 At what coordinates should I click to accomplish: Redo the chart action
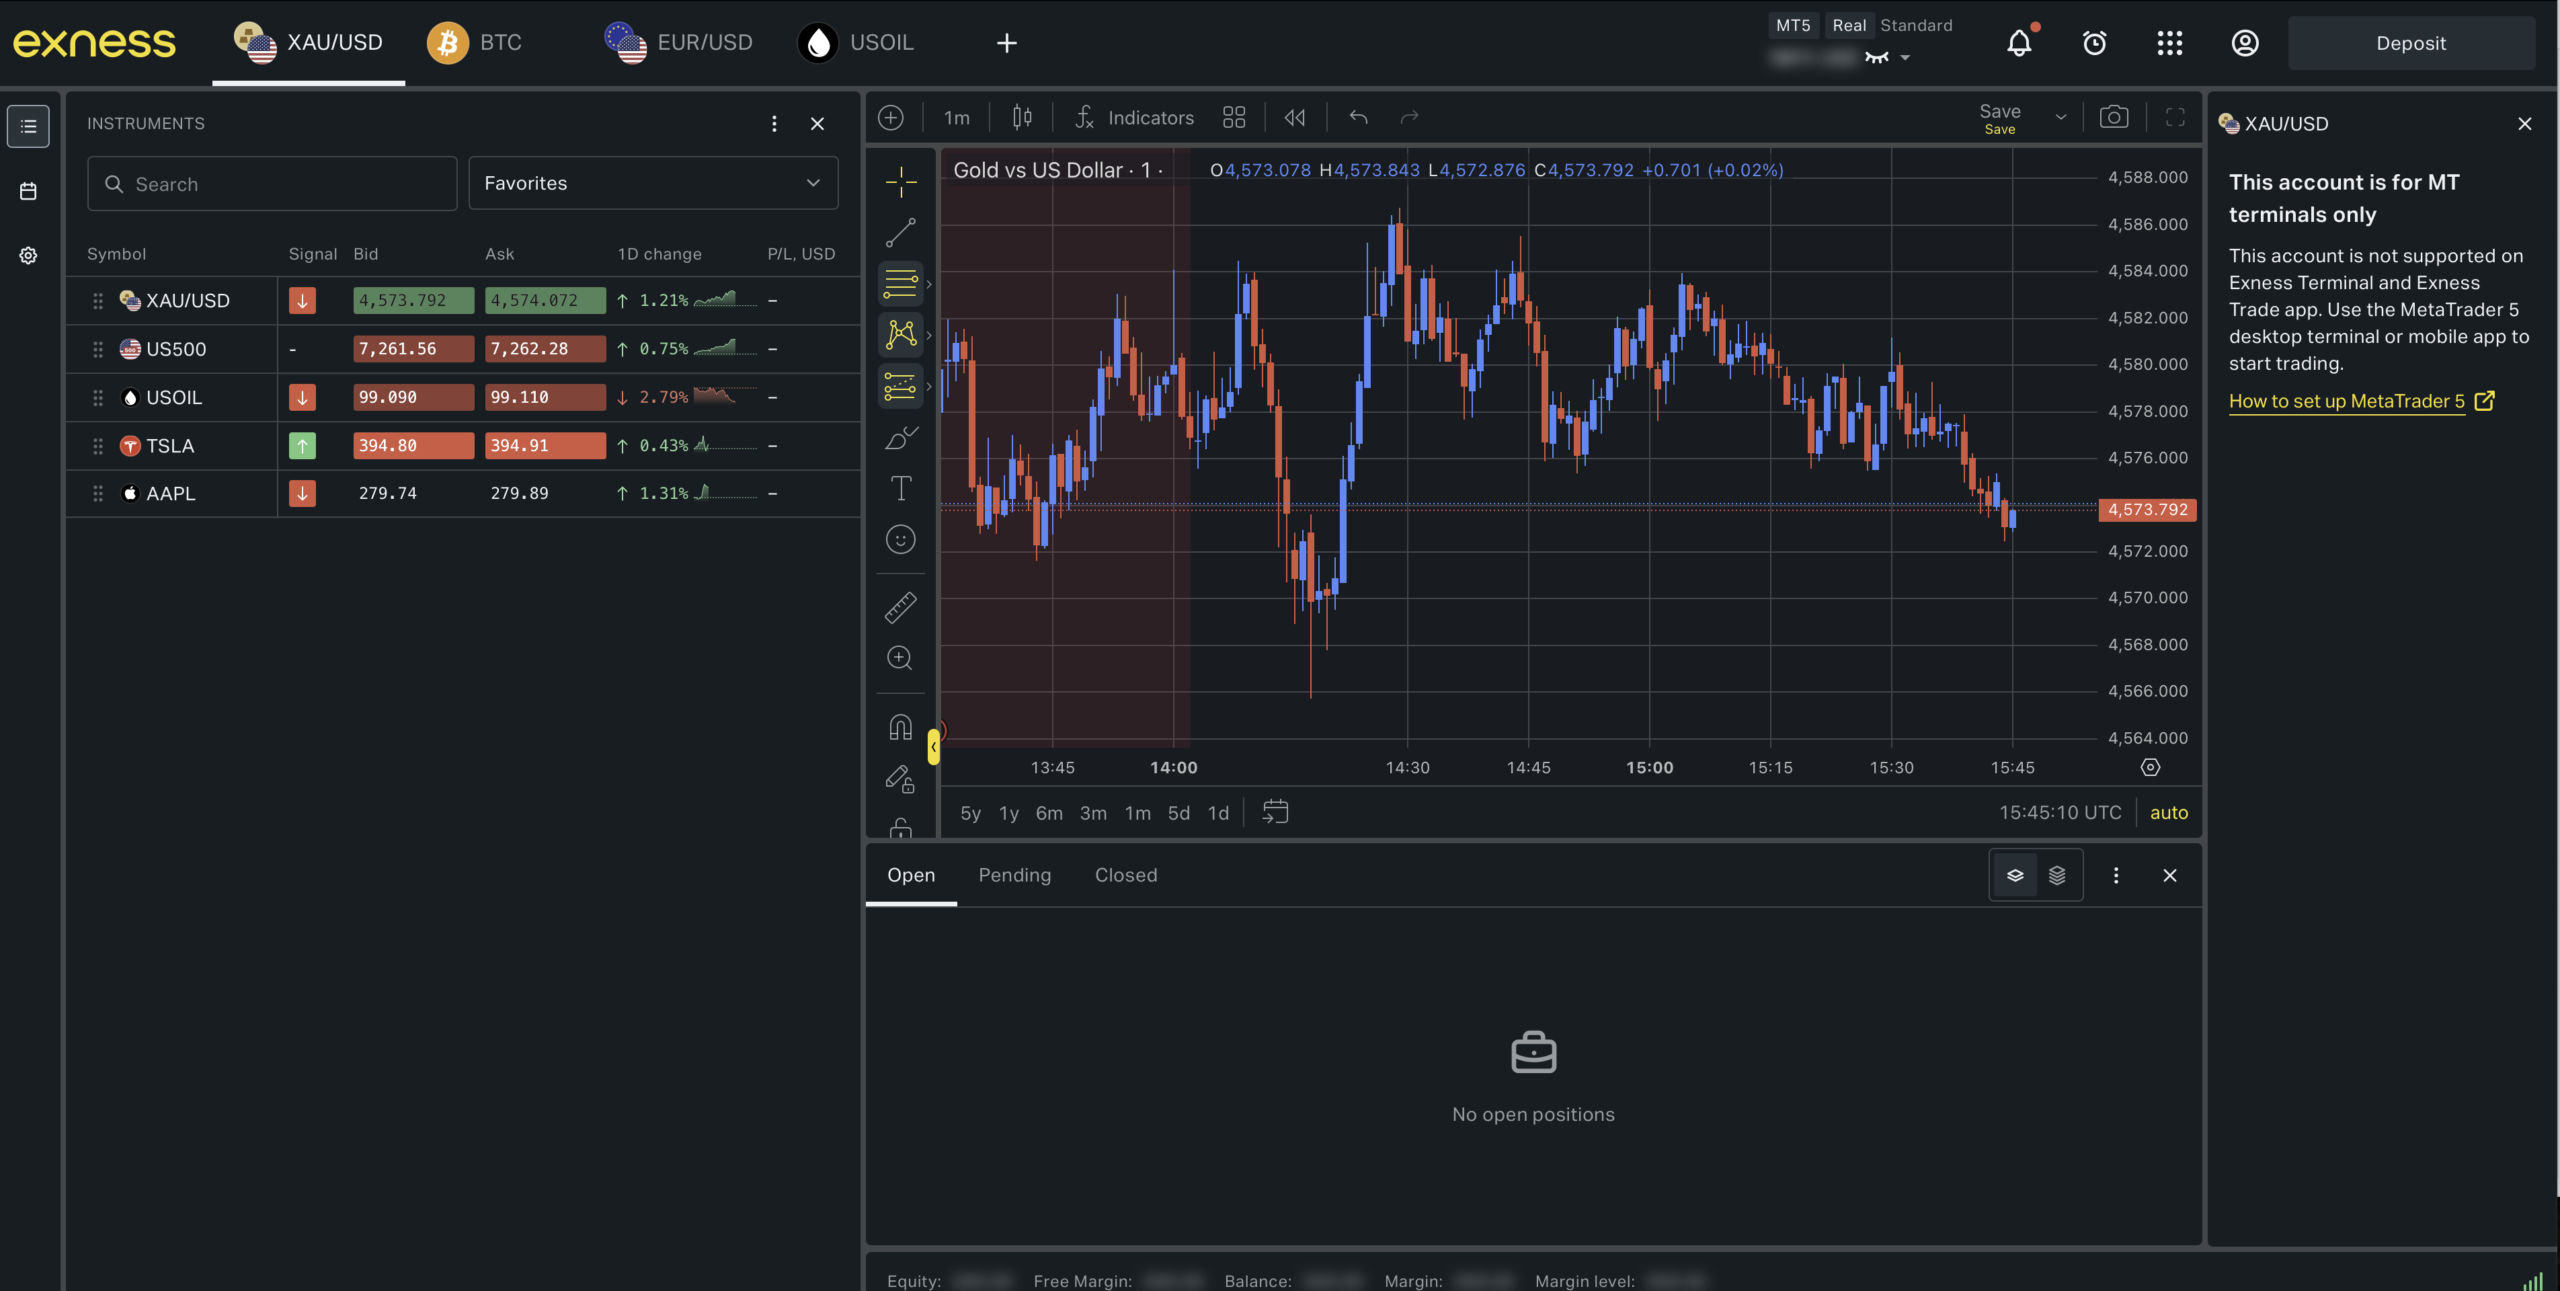point(1409,118)
